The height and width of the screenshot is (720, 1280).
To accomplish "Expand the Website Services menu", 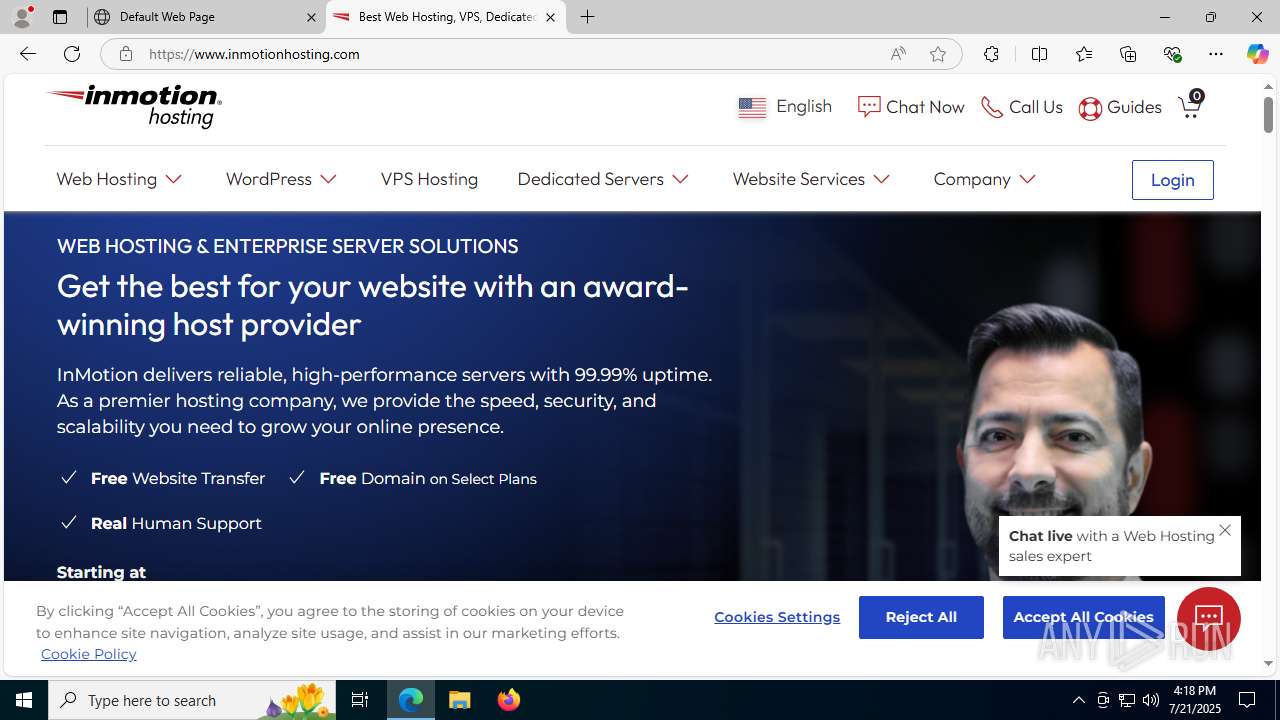I will coord(811,179).
